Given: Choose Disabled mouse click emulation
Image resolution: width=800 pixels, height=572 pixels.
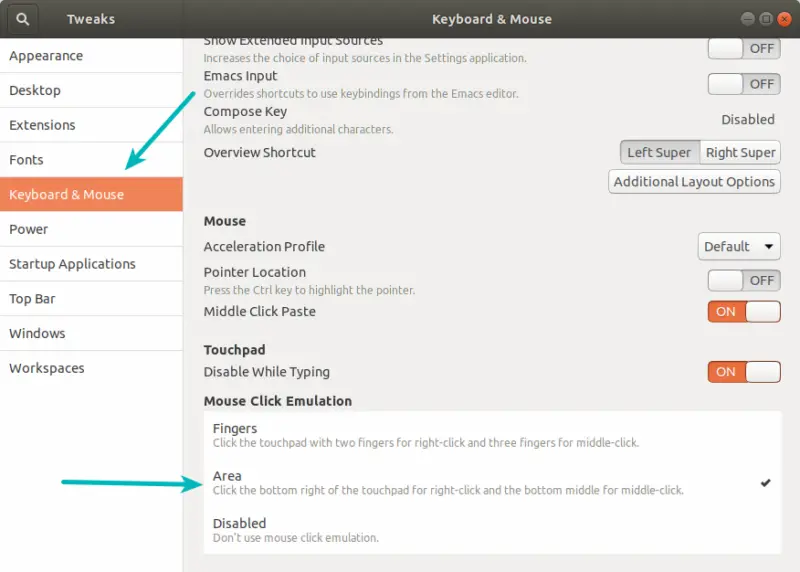Looking at the screenshot, I should click(x=492, y=530).
